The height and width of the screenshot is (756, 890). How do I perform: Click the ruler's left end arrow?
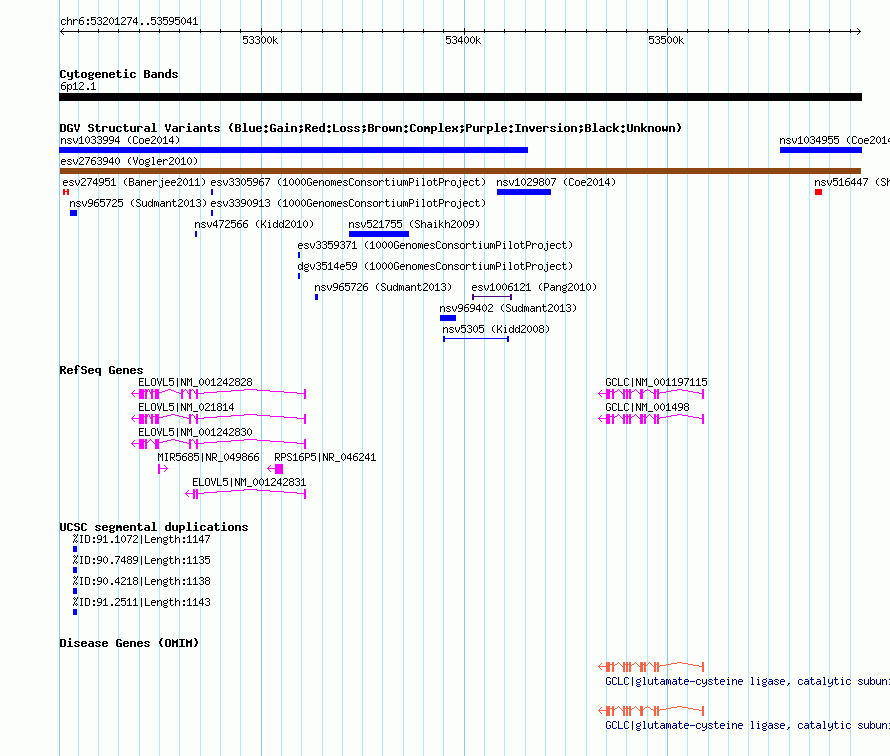(x=62, y=31)
